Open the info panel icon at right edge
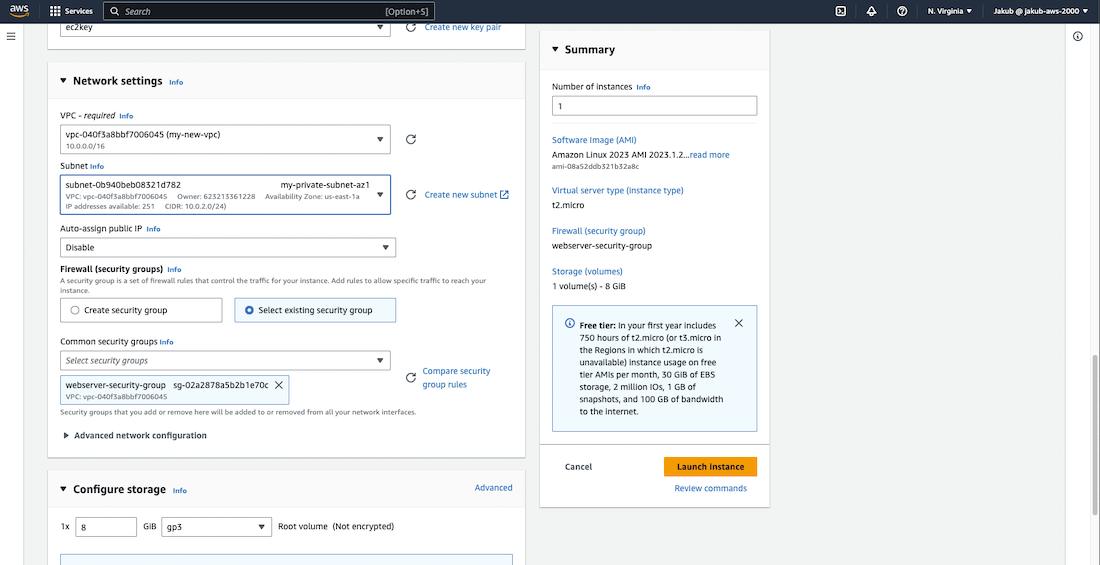This screenshot has width=1100, height=565. point(1078,36)
